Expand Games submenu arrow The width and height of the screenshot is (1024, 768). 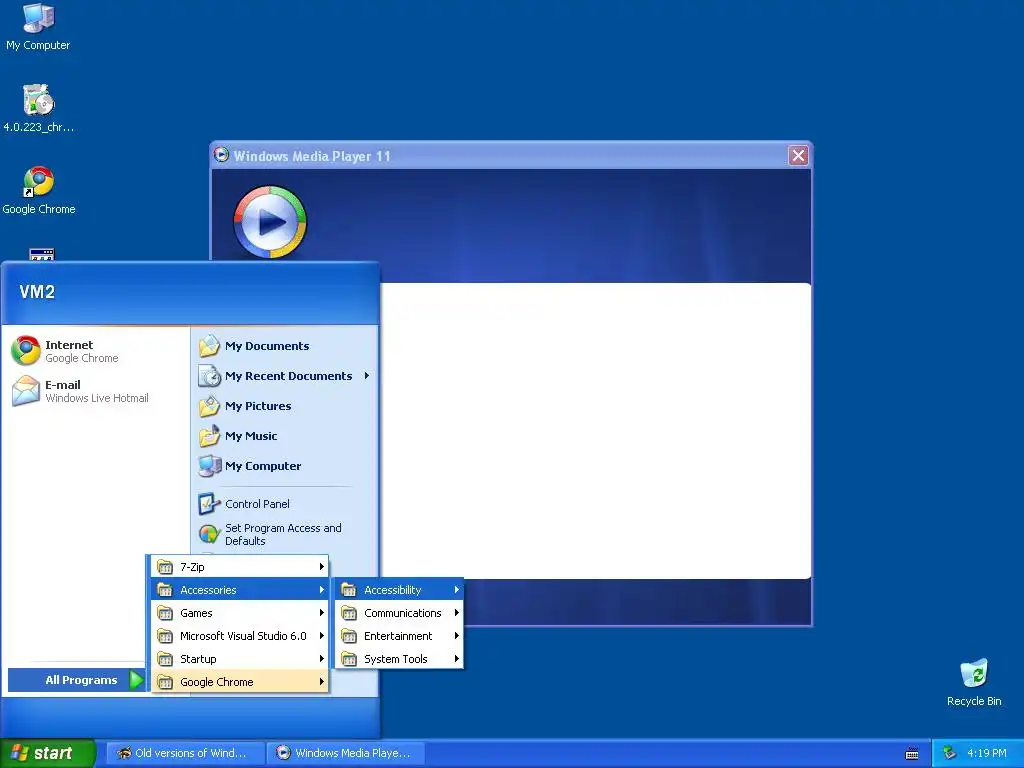pyautogui.click(x=321, y=613)
